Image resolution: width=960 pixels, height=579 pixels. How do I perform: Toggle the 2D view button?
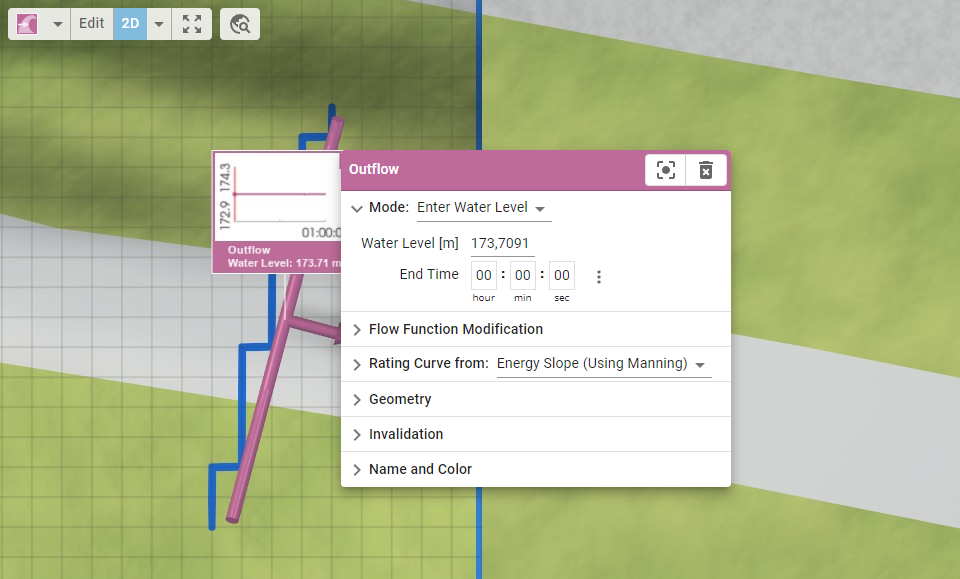click(130, 23)
